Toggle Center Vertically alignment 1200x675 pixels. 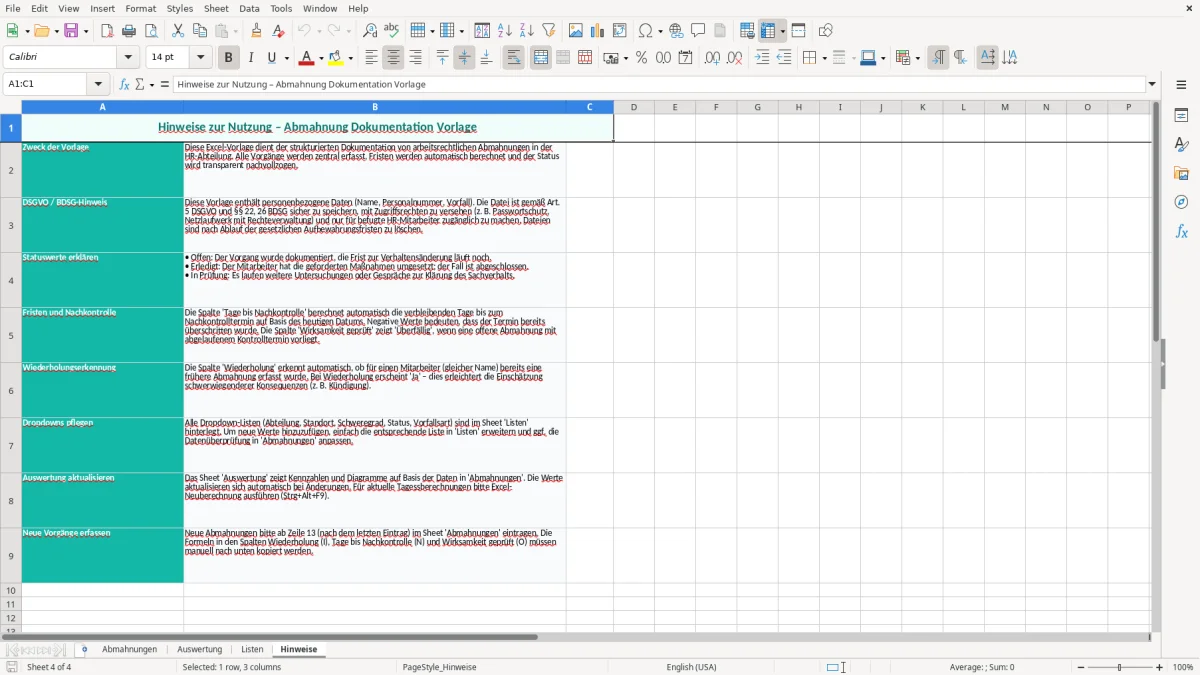point(464,58)
